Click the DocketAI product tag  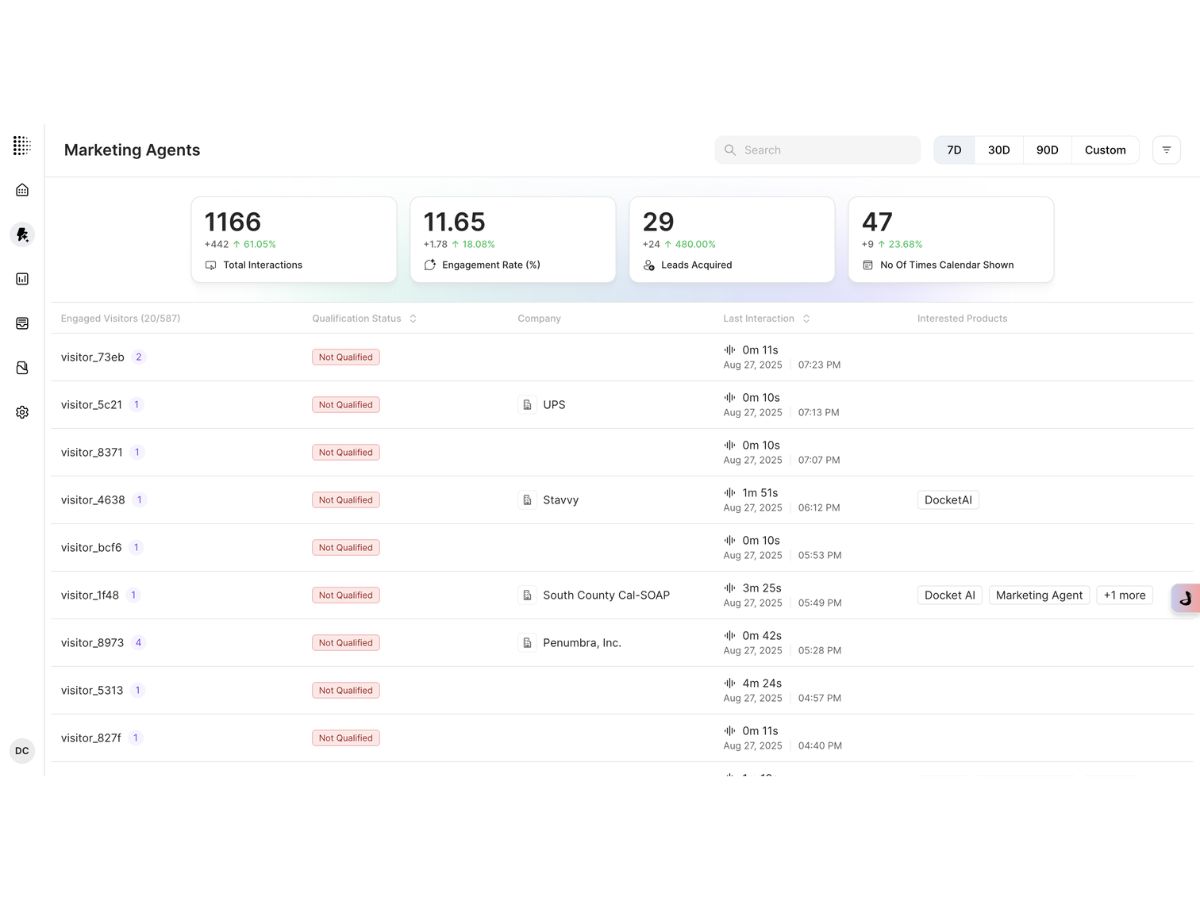(x=948, y=500)
